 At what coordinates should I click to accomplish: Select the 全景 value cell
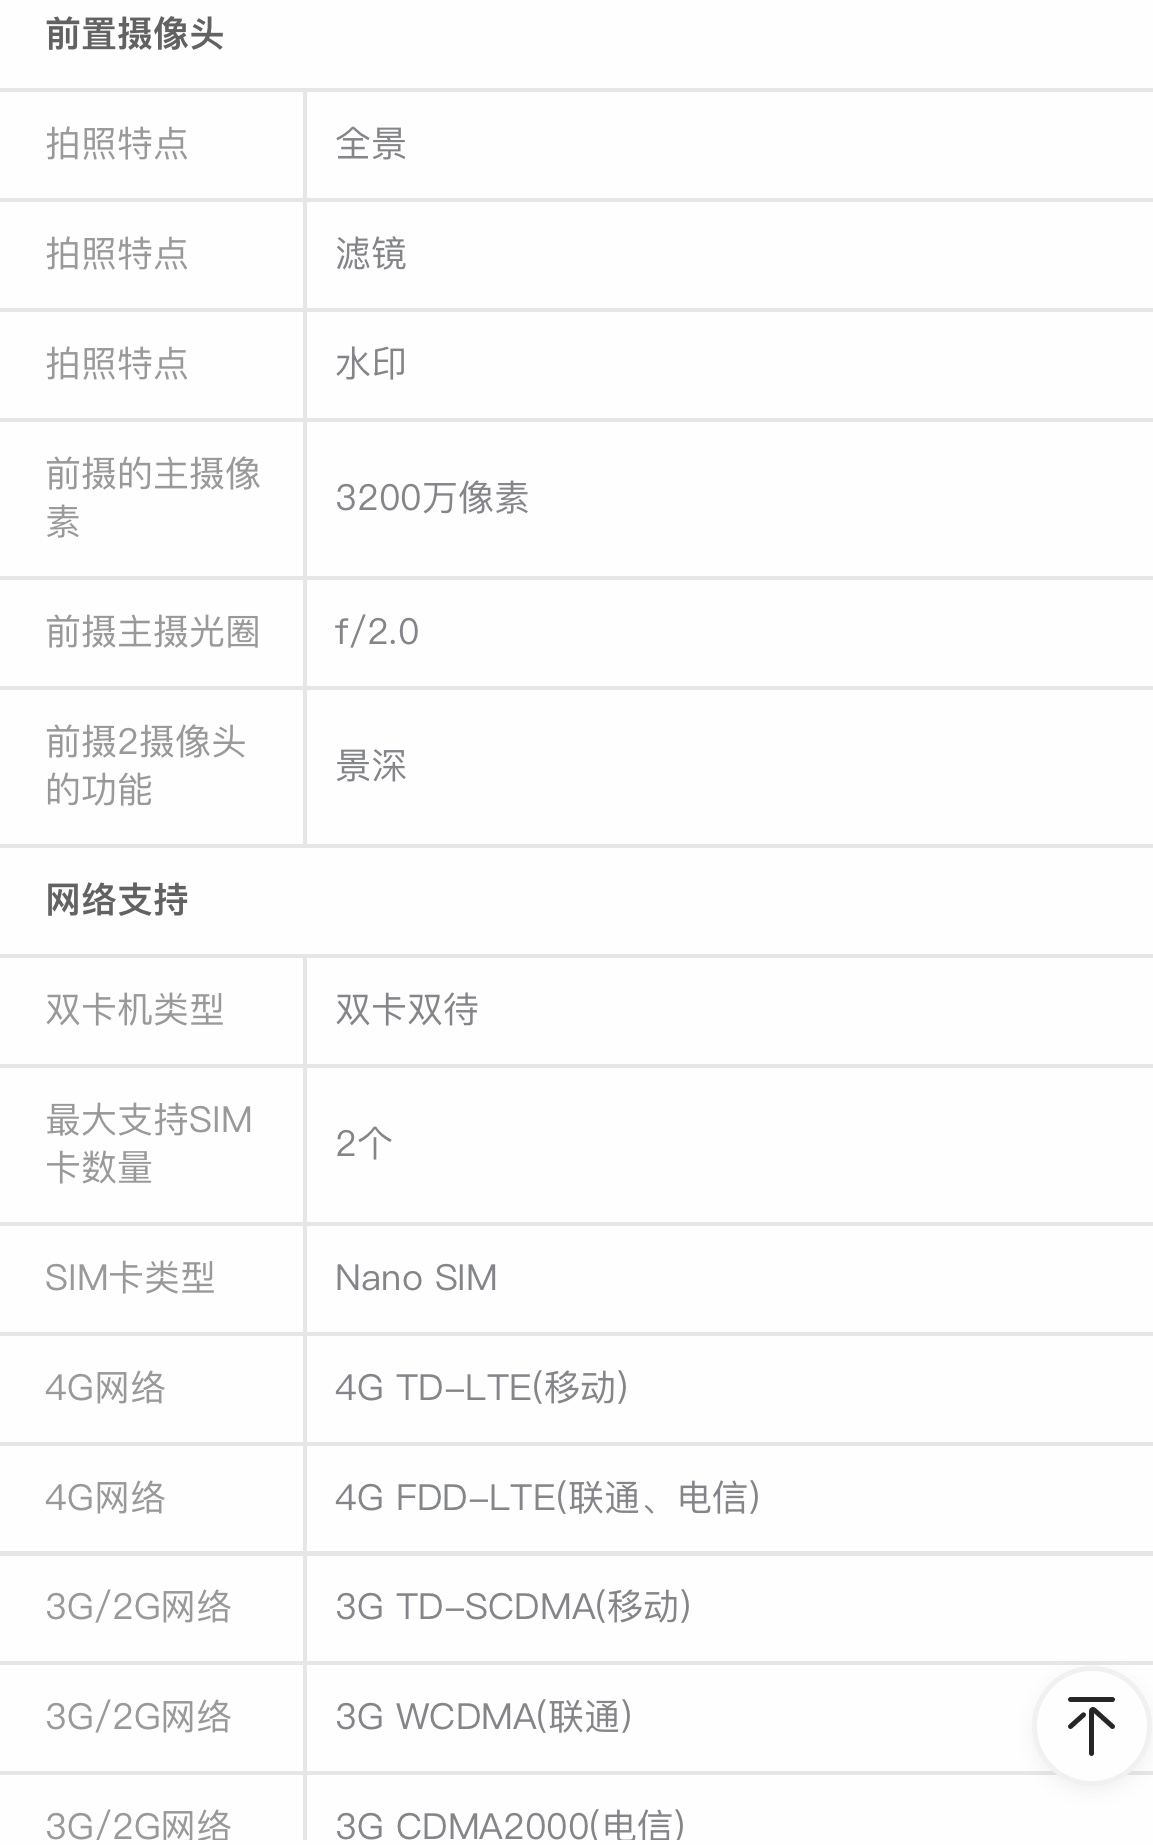[x=371, y=145]
